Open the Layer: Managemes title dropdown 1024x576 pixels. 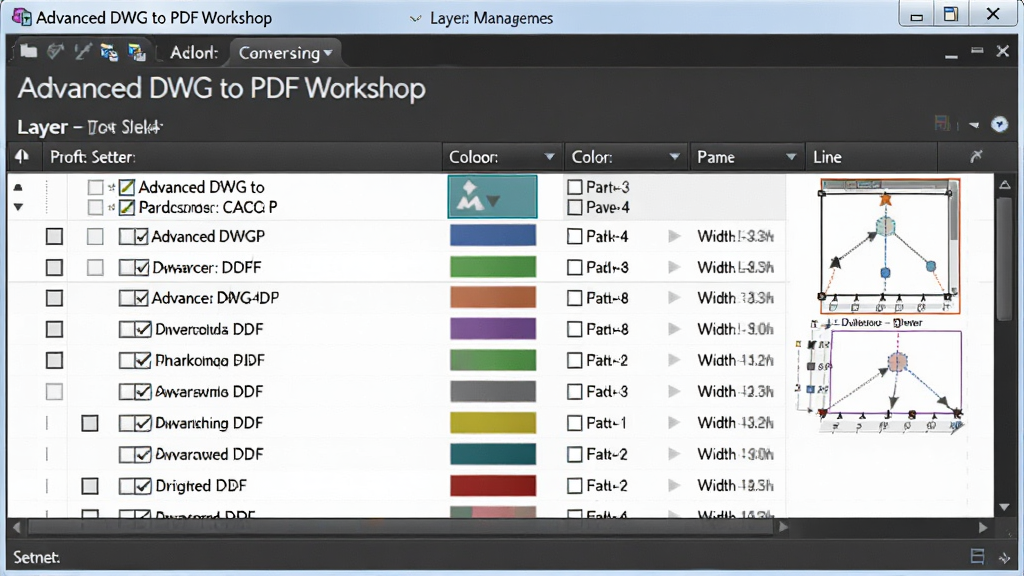pos(415,18)
